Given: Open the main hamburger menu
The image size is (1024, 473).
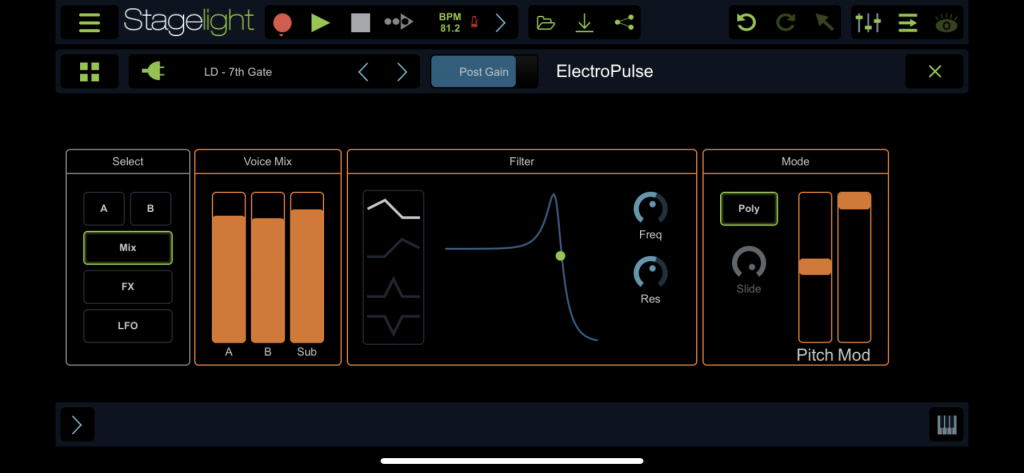Looking at the screenshot, I should pyautogui.click(x=89, y=22).
